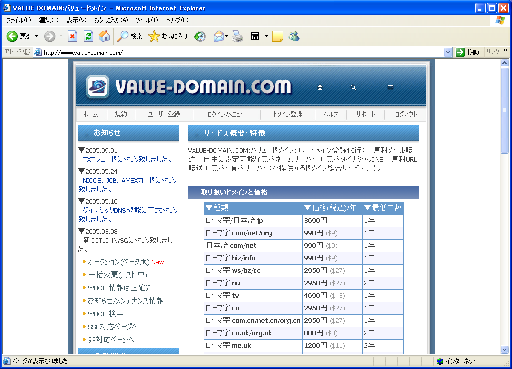Launch Messenger from the toolbar icon
This screenshot has height=369, width=512.
(x=294, y=36)
